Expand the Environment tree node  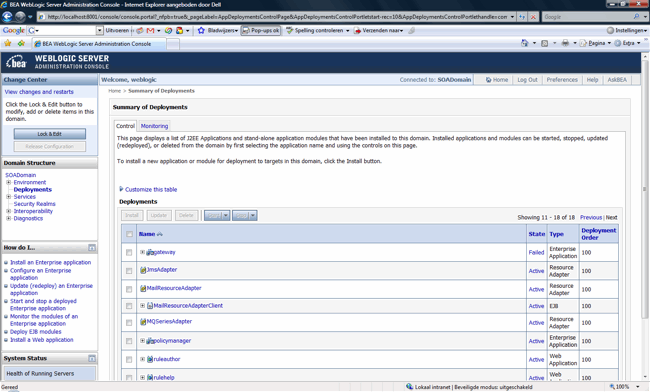tap(8, 182)
